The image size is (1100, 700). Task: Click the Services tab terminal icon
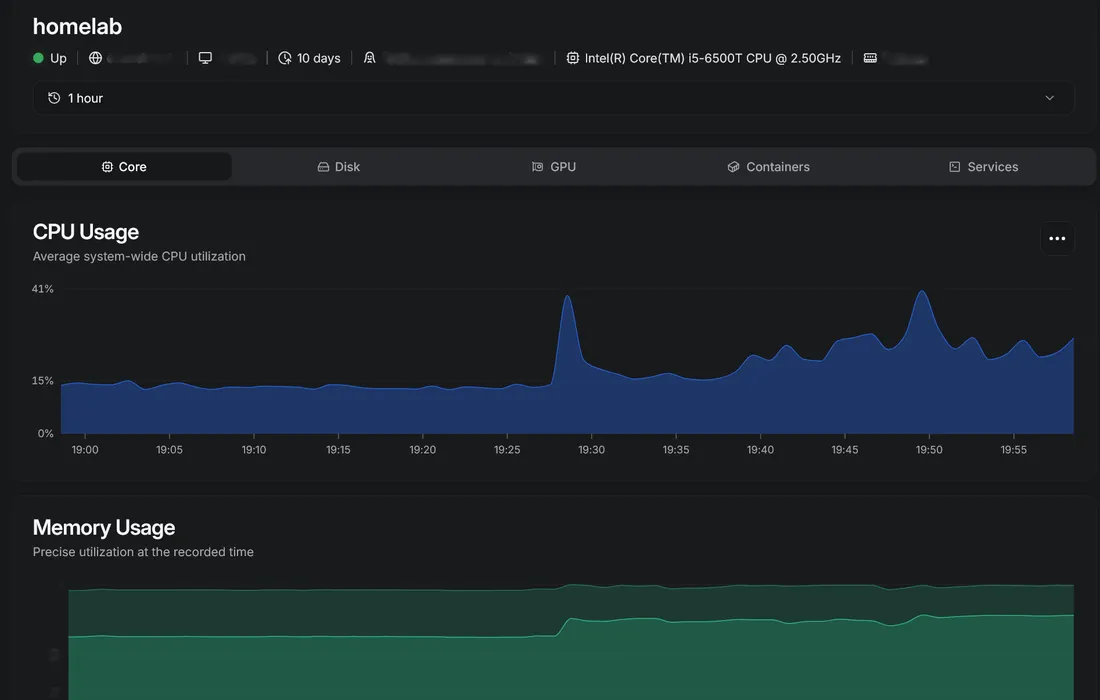tap(955, 167)
